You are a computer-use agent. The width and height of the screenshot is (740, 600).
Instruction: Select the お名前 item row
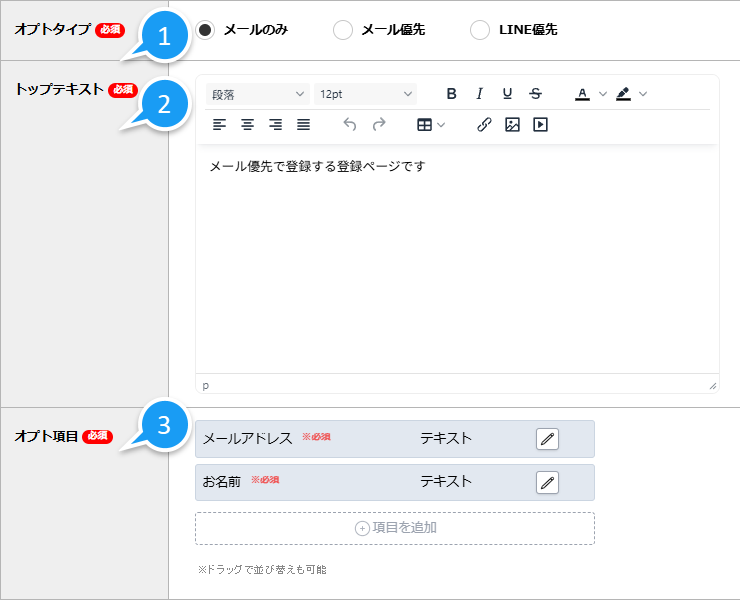tap(395, 482)
